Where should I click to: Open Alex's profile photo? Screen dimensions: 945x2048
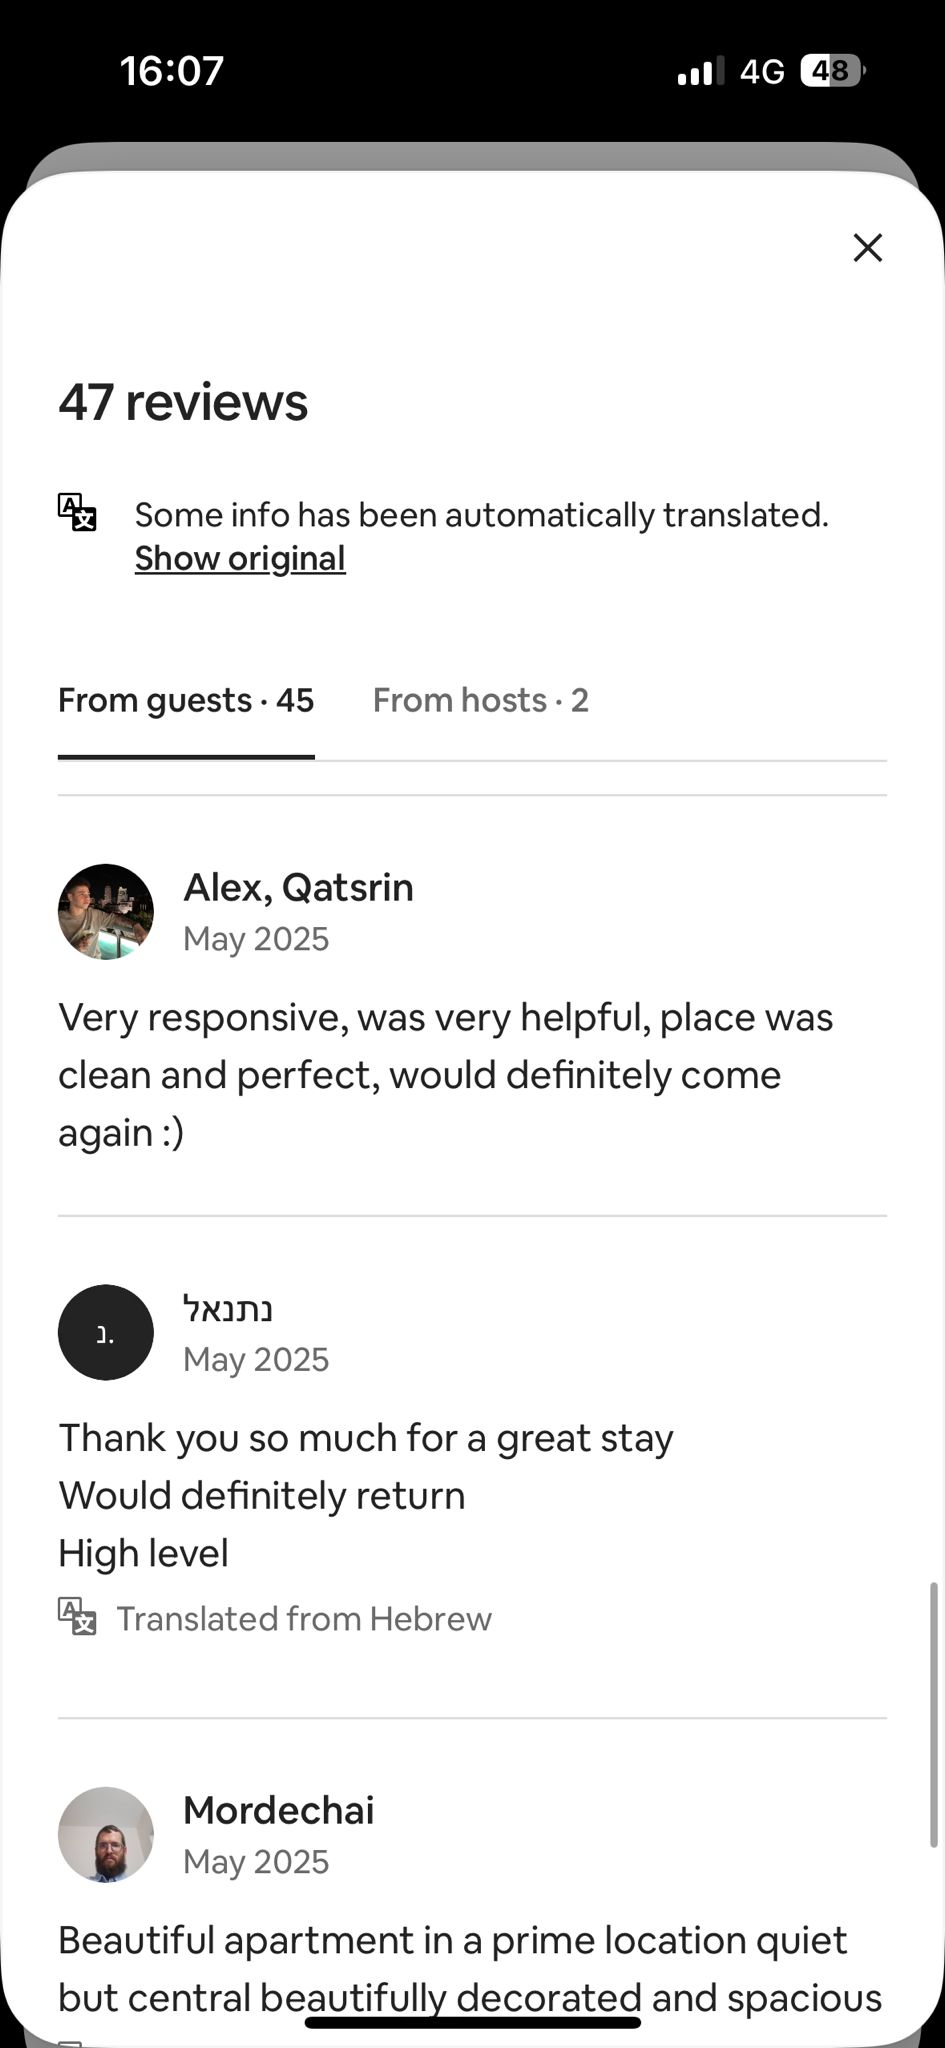[106, 911]
